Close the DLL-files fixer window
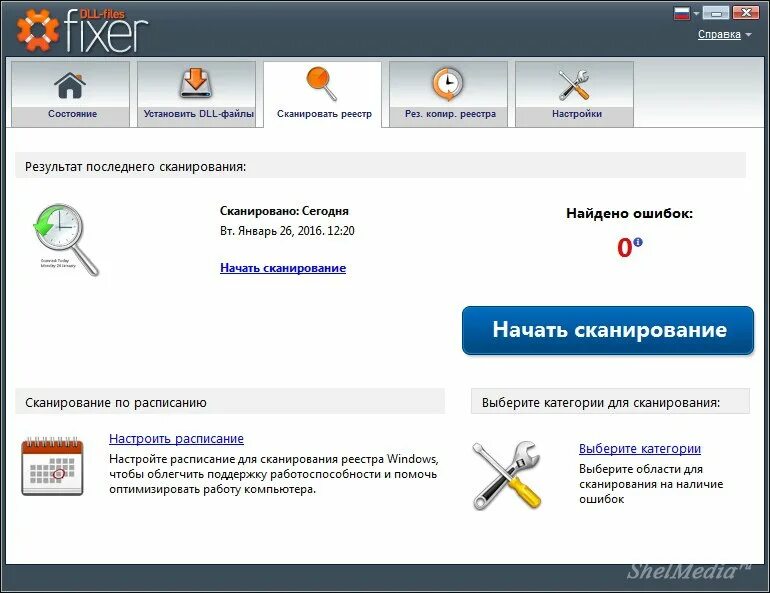The width and height of the screenshot is (770, 593). (x=746, y=13)
